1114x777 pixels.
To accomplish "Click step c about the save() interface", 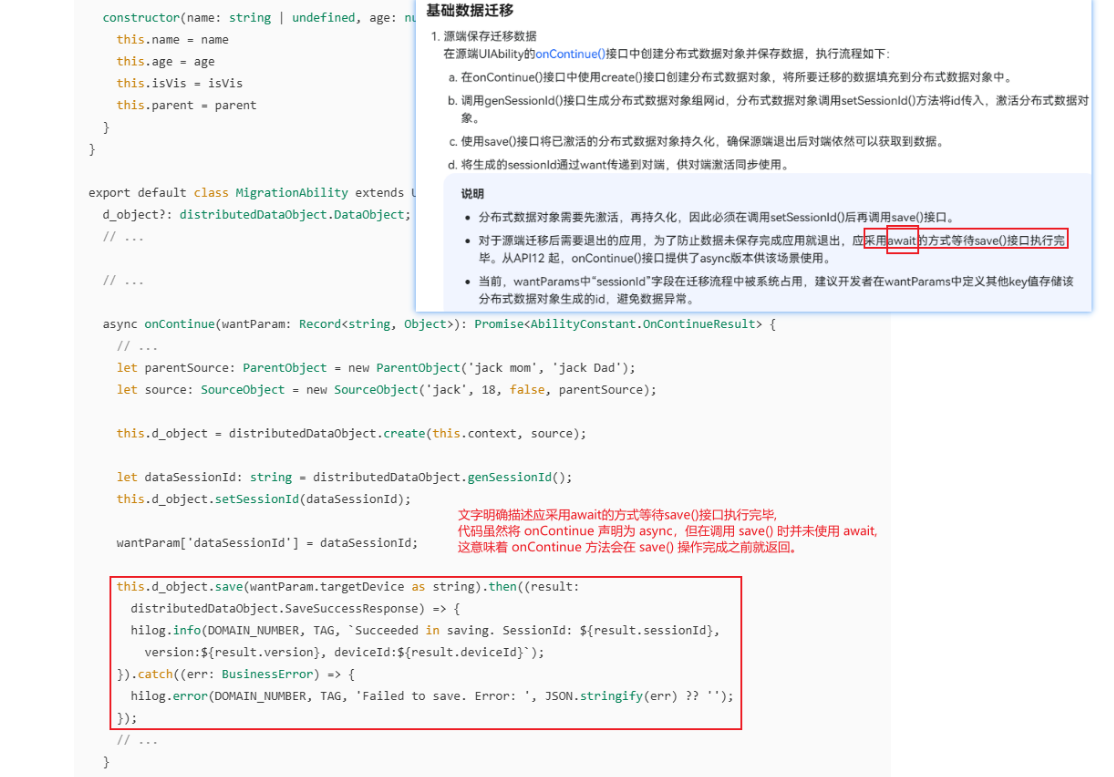I will (696, 141).
